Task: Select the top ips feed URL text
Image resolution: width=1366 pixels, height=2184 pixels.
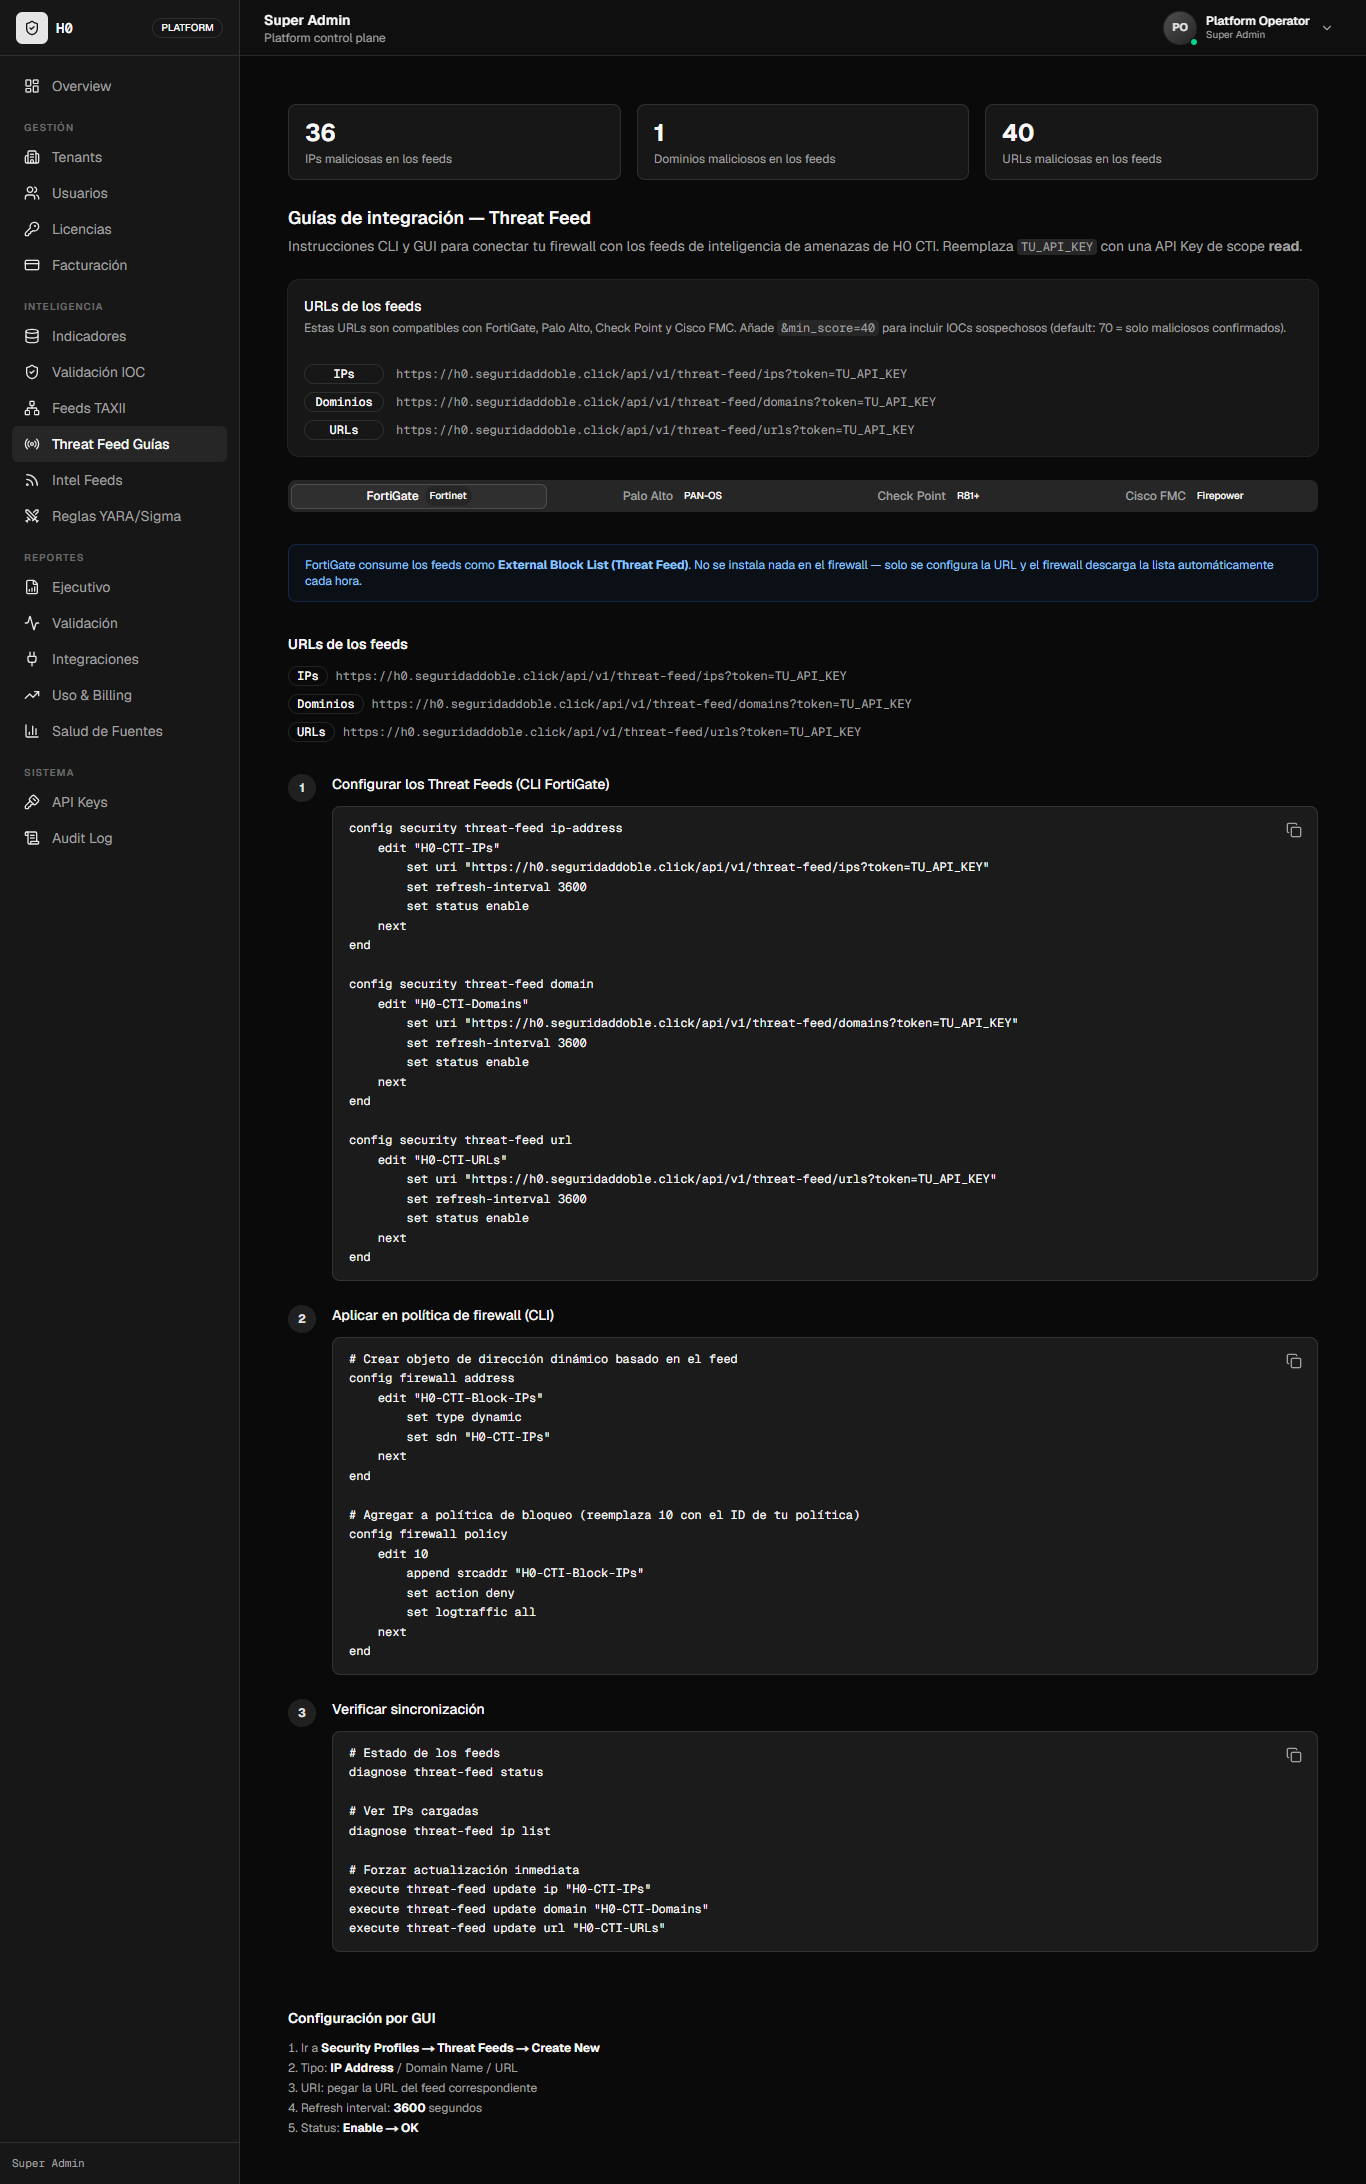Action: click(651, 374)
